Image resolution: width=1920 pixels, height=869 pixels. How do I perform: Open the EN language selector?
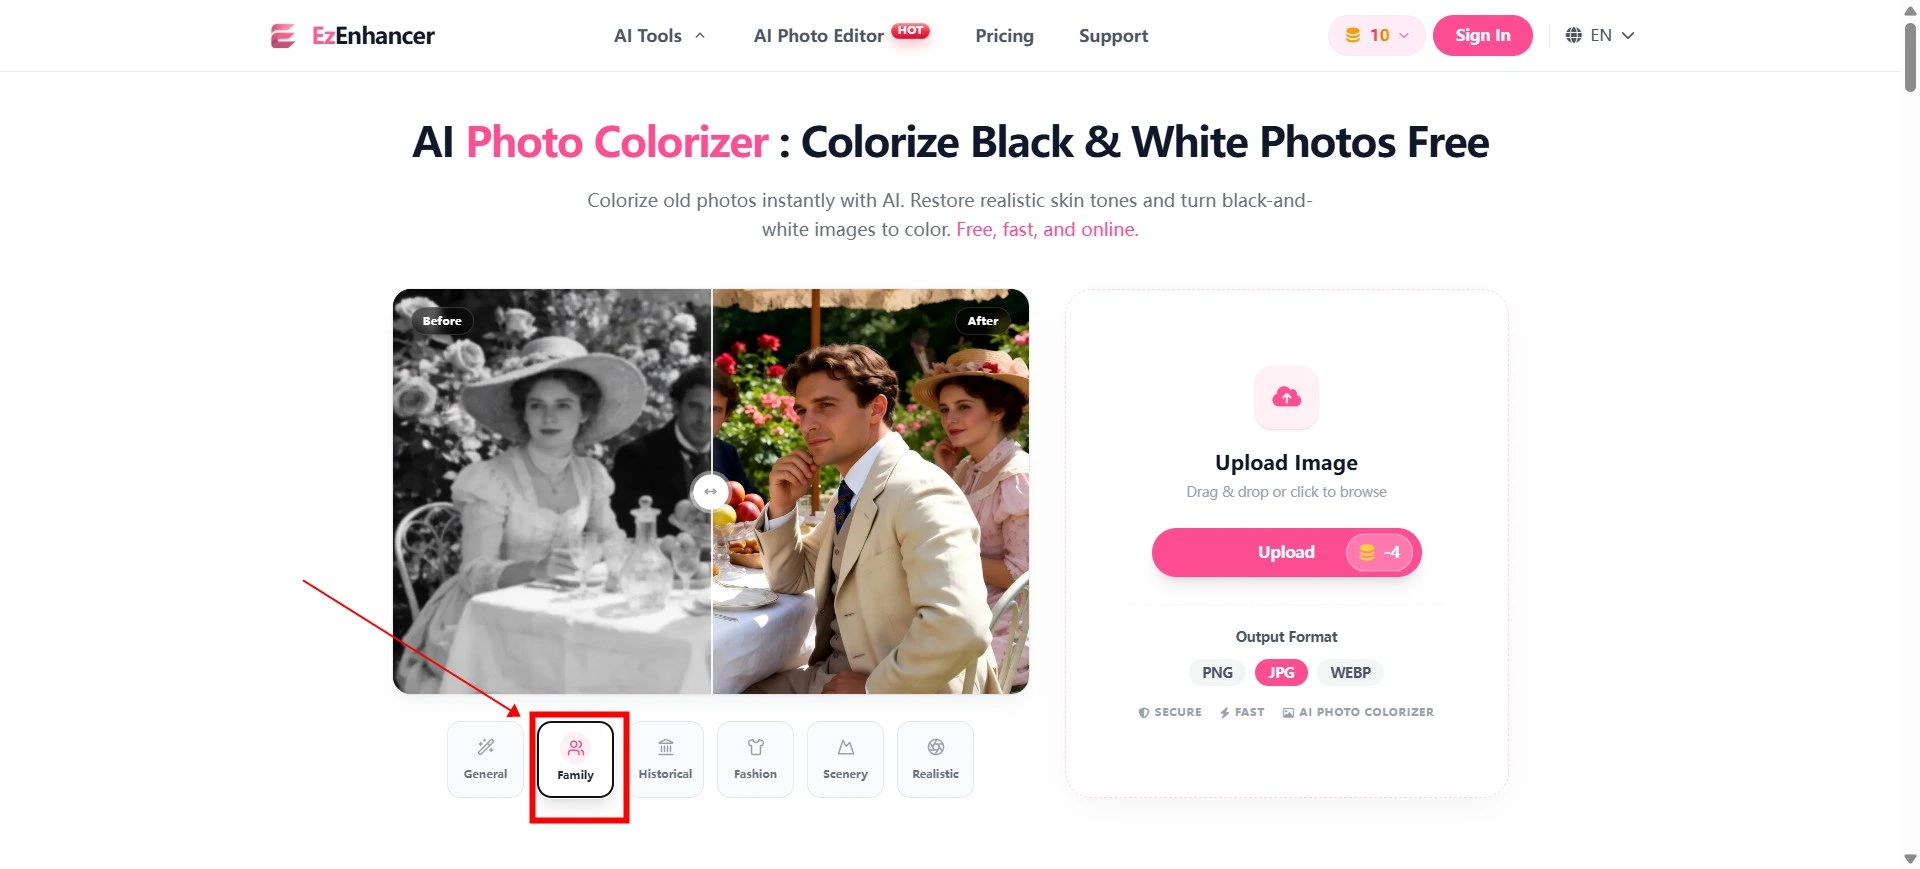click(x=1600, y=36)
